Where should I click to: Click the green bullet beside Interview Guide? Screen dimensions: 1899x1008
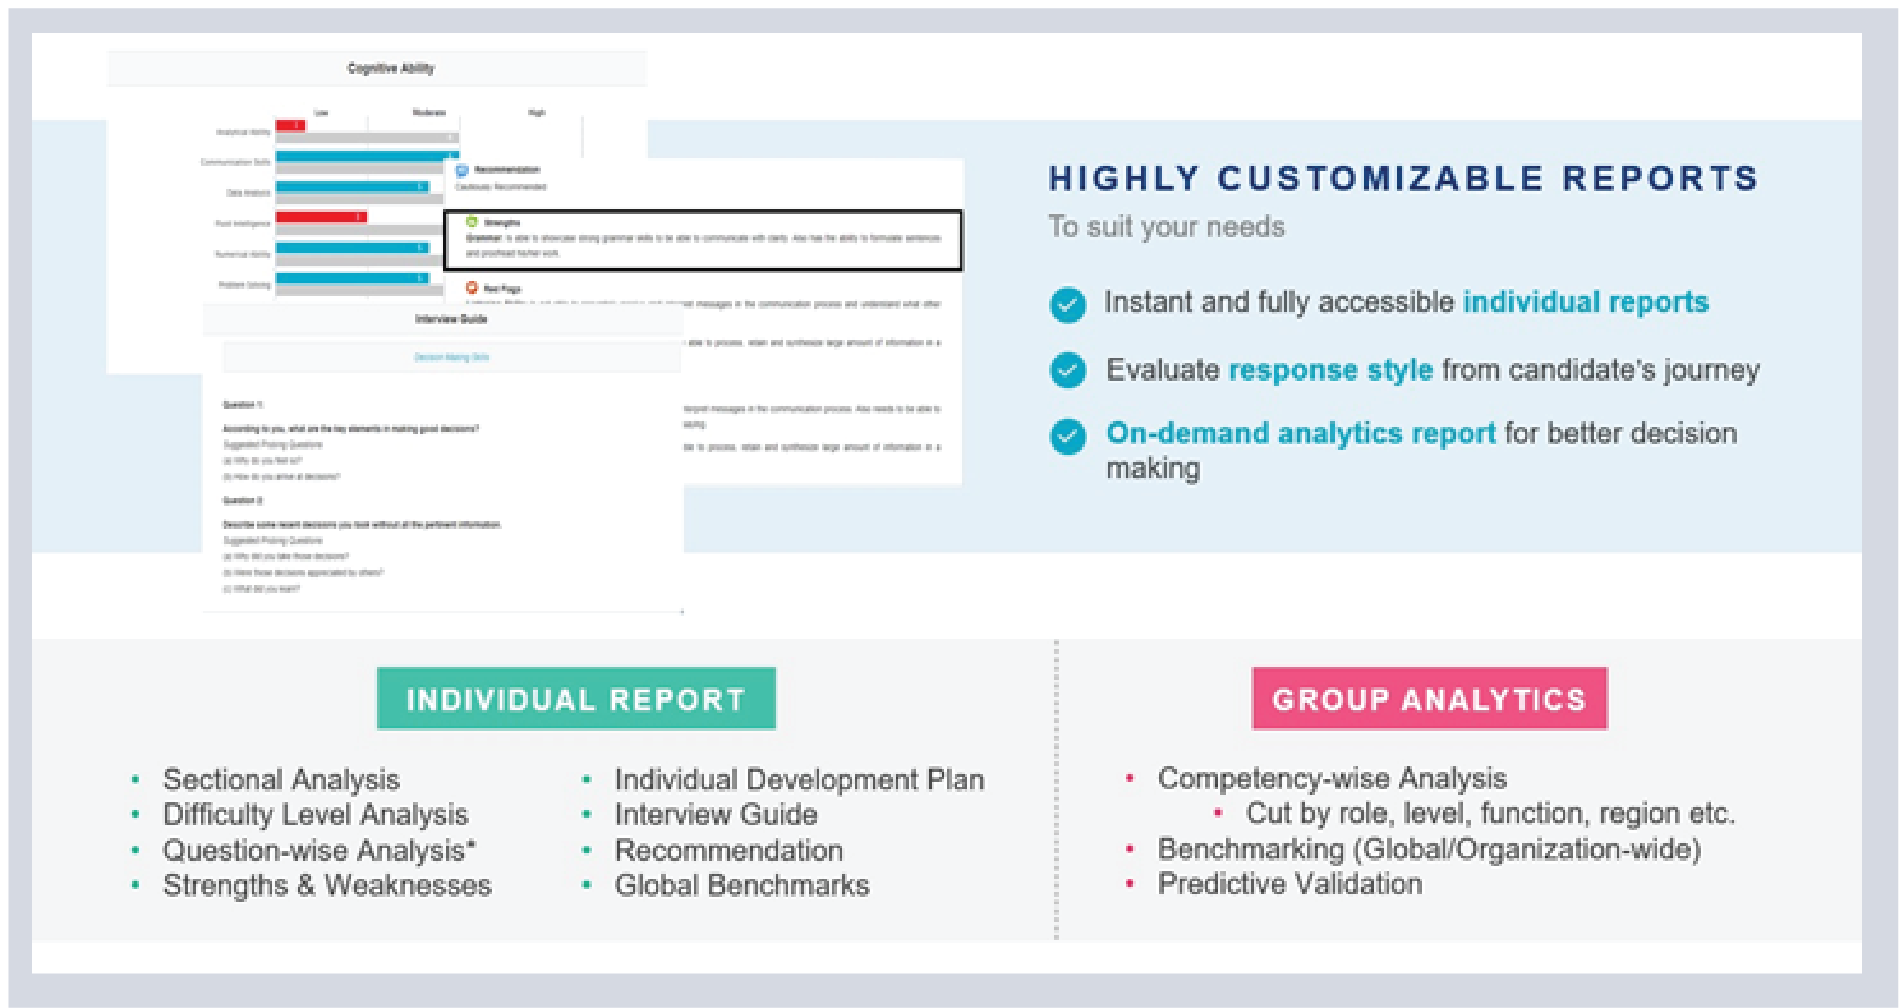588,815
